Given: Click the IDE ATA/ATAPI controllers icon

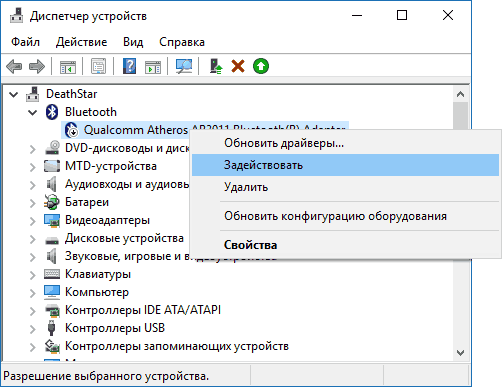Looking at the screenshot, I should point(52,310).
